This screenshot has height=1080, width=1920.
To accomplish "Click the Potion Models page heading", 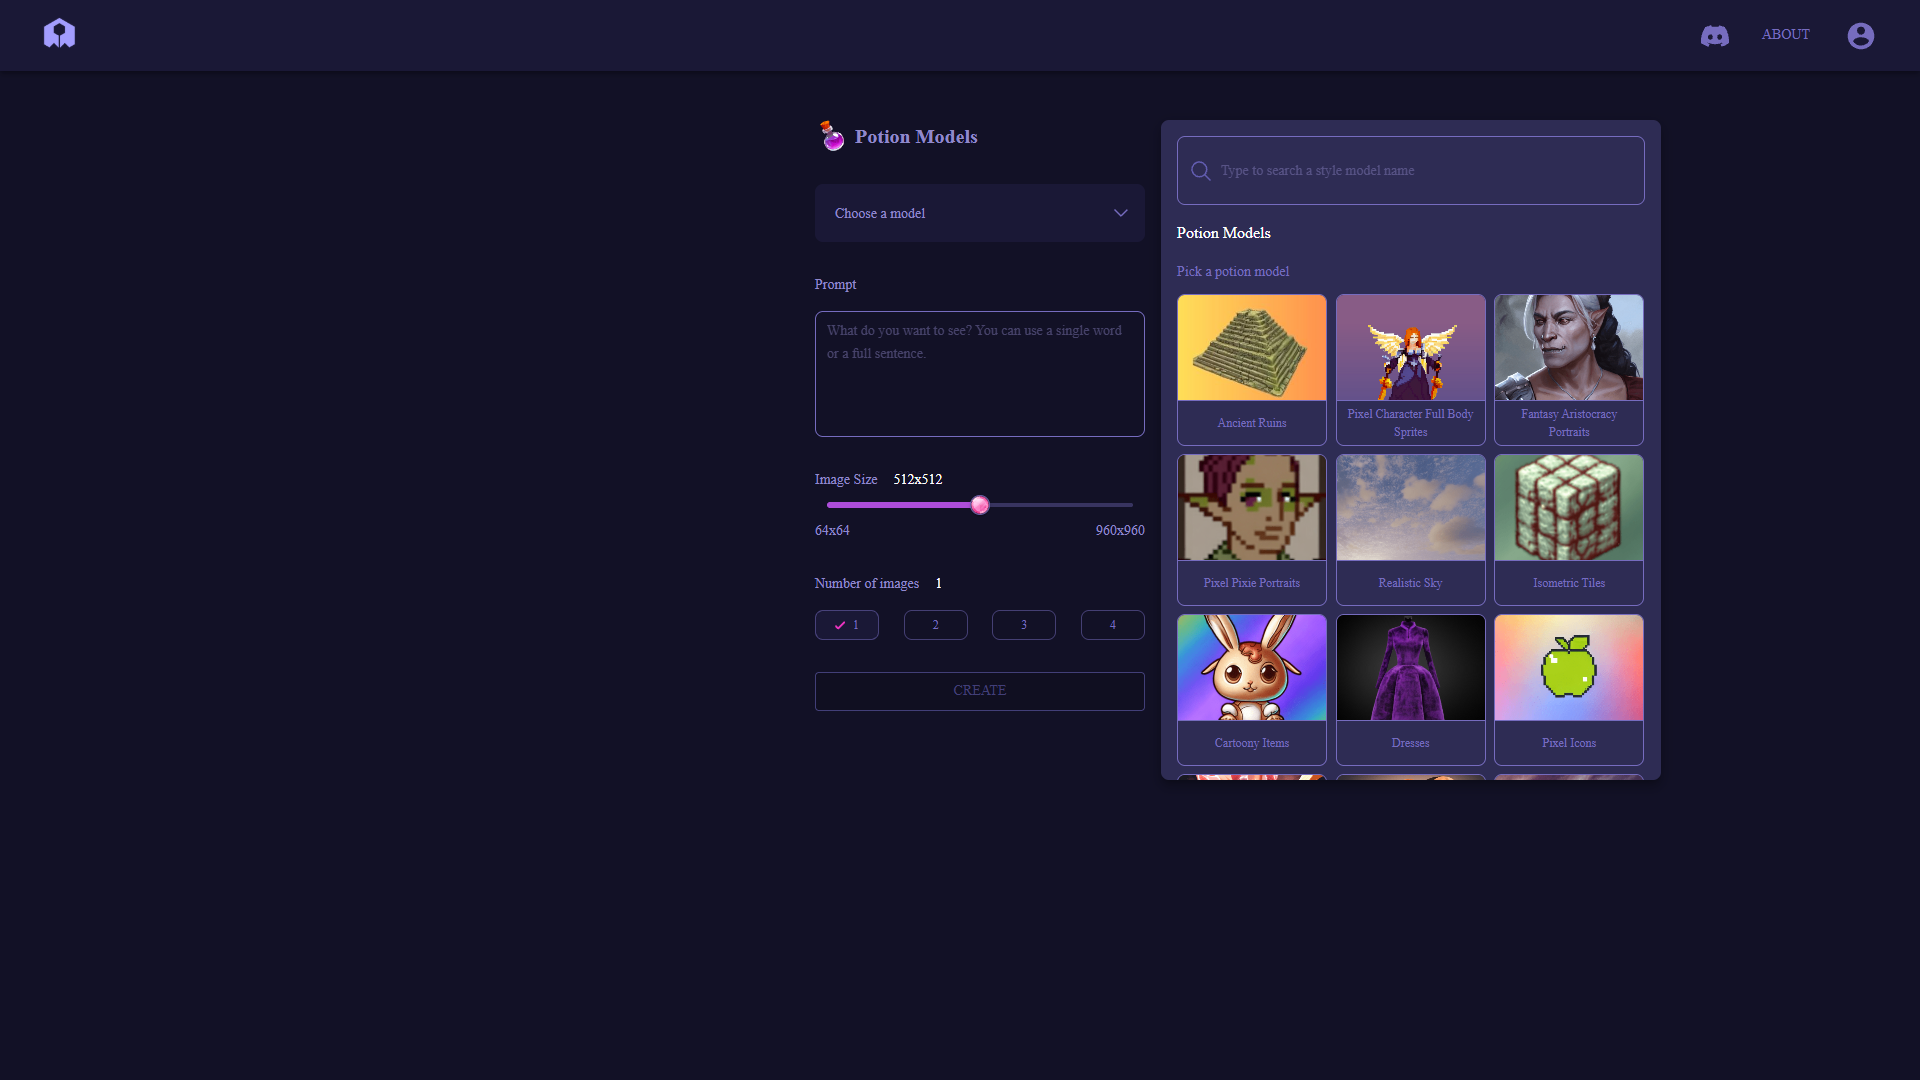I will click(x=916, y=137).
